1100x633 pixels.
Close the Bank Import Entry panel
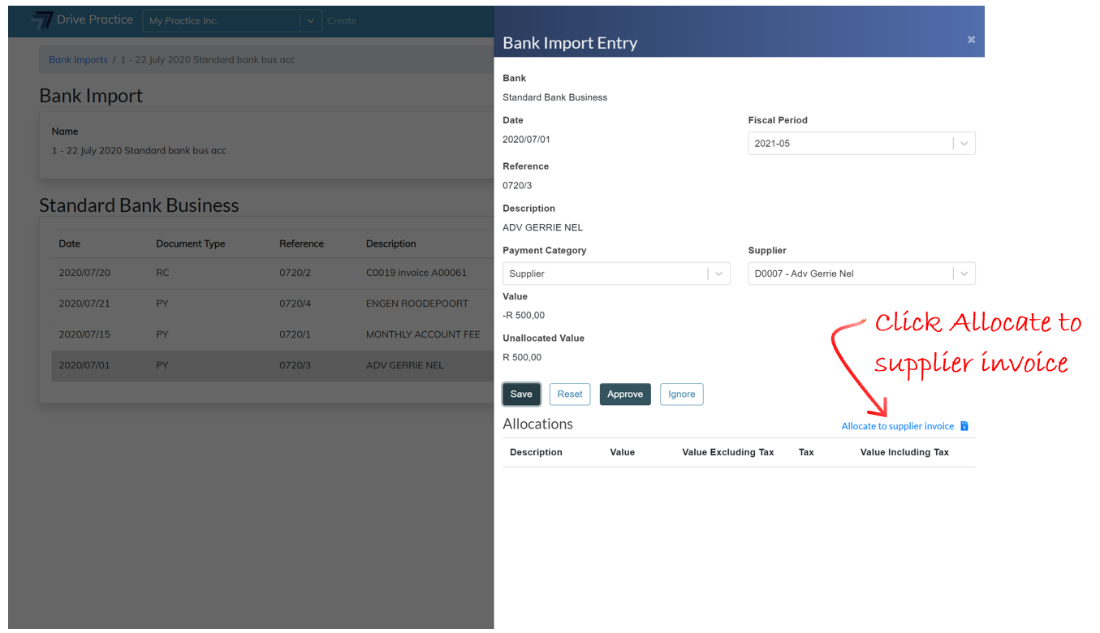pyautogui.click(x=972, y=40)
